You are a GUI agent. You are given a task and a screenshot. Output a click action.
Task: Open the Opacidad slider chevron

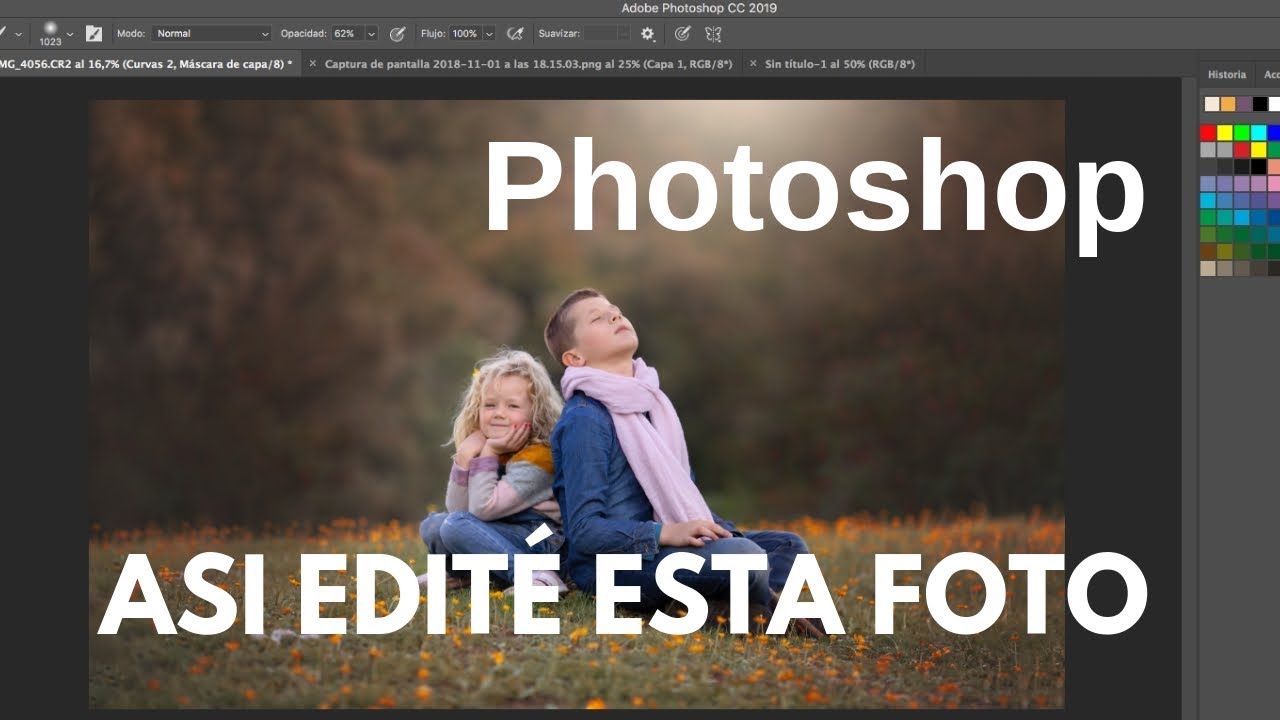click(372, 34)
